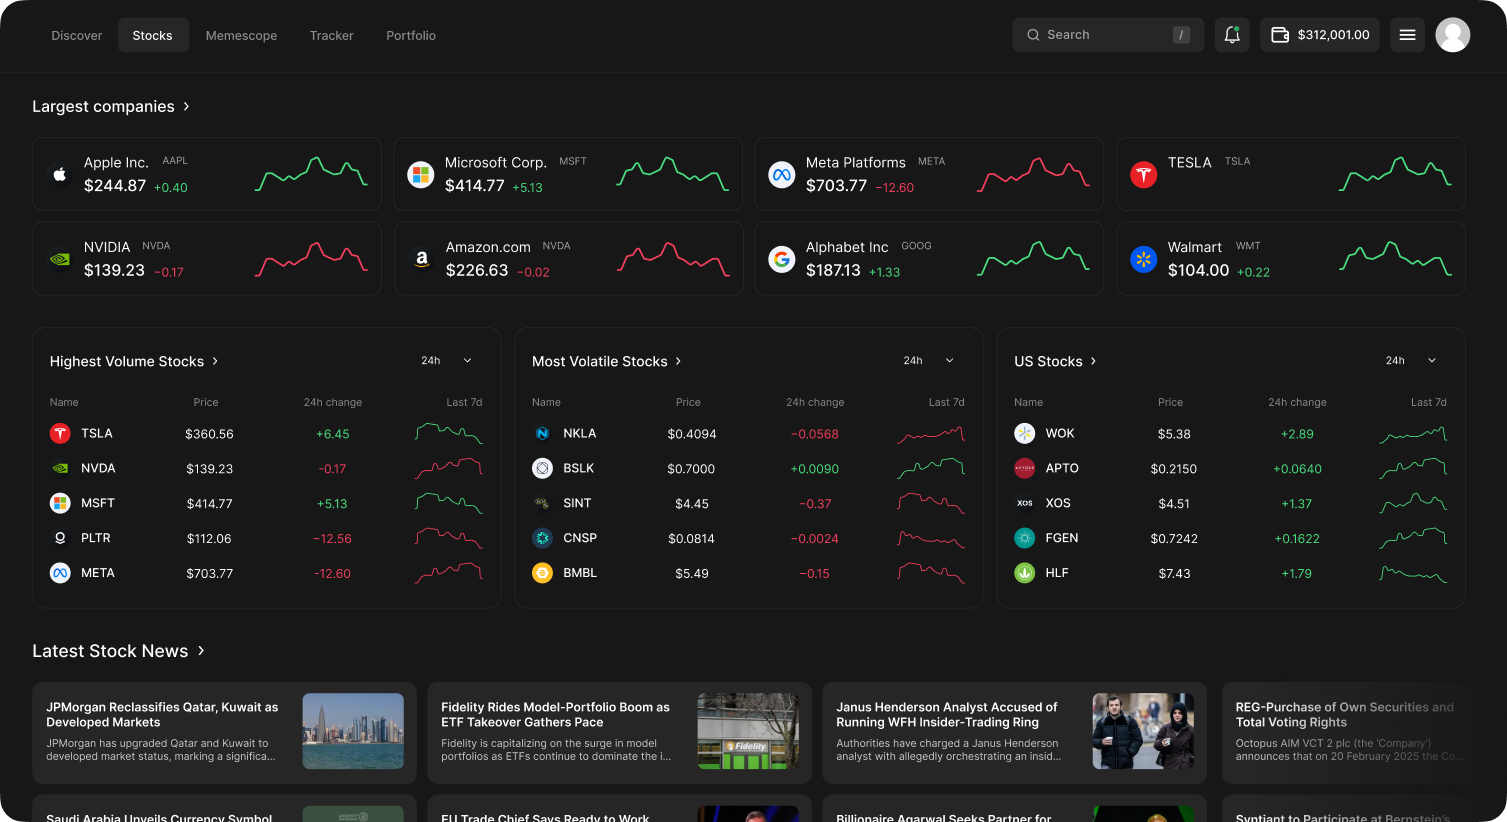The width and height of the screenshot is (1507, 822).
Task: Open the notifications bell
Action: pos(1232,35)
